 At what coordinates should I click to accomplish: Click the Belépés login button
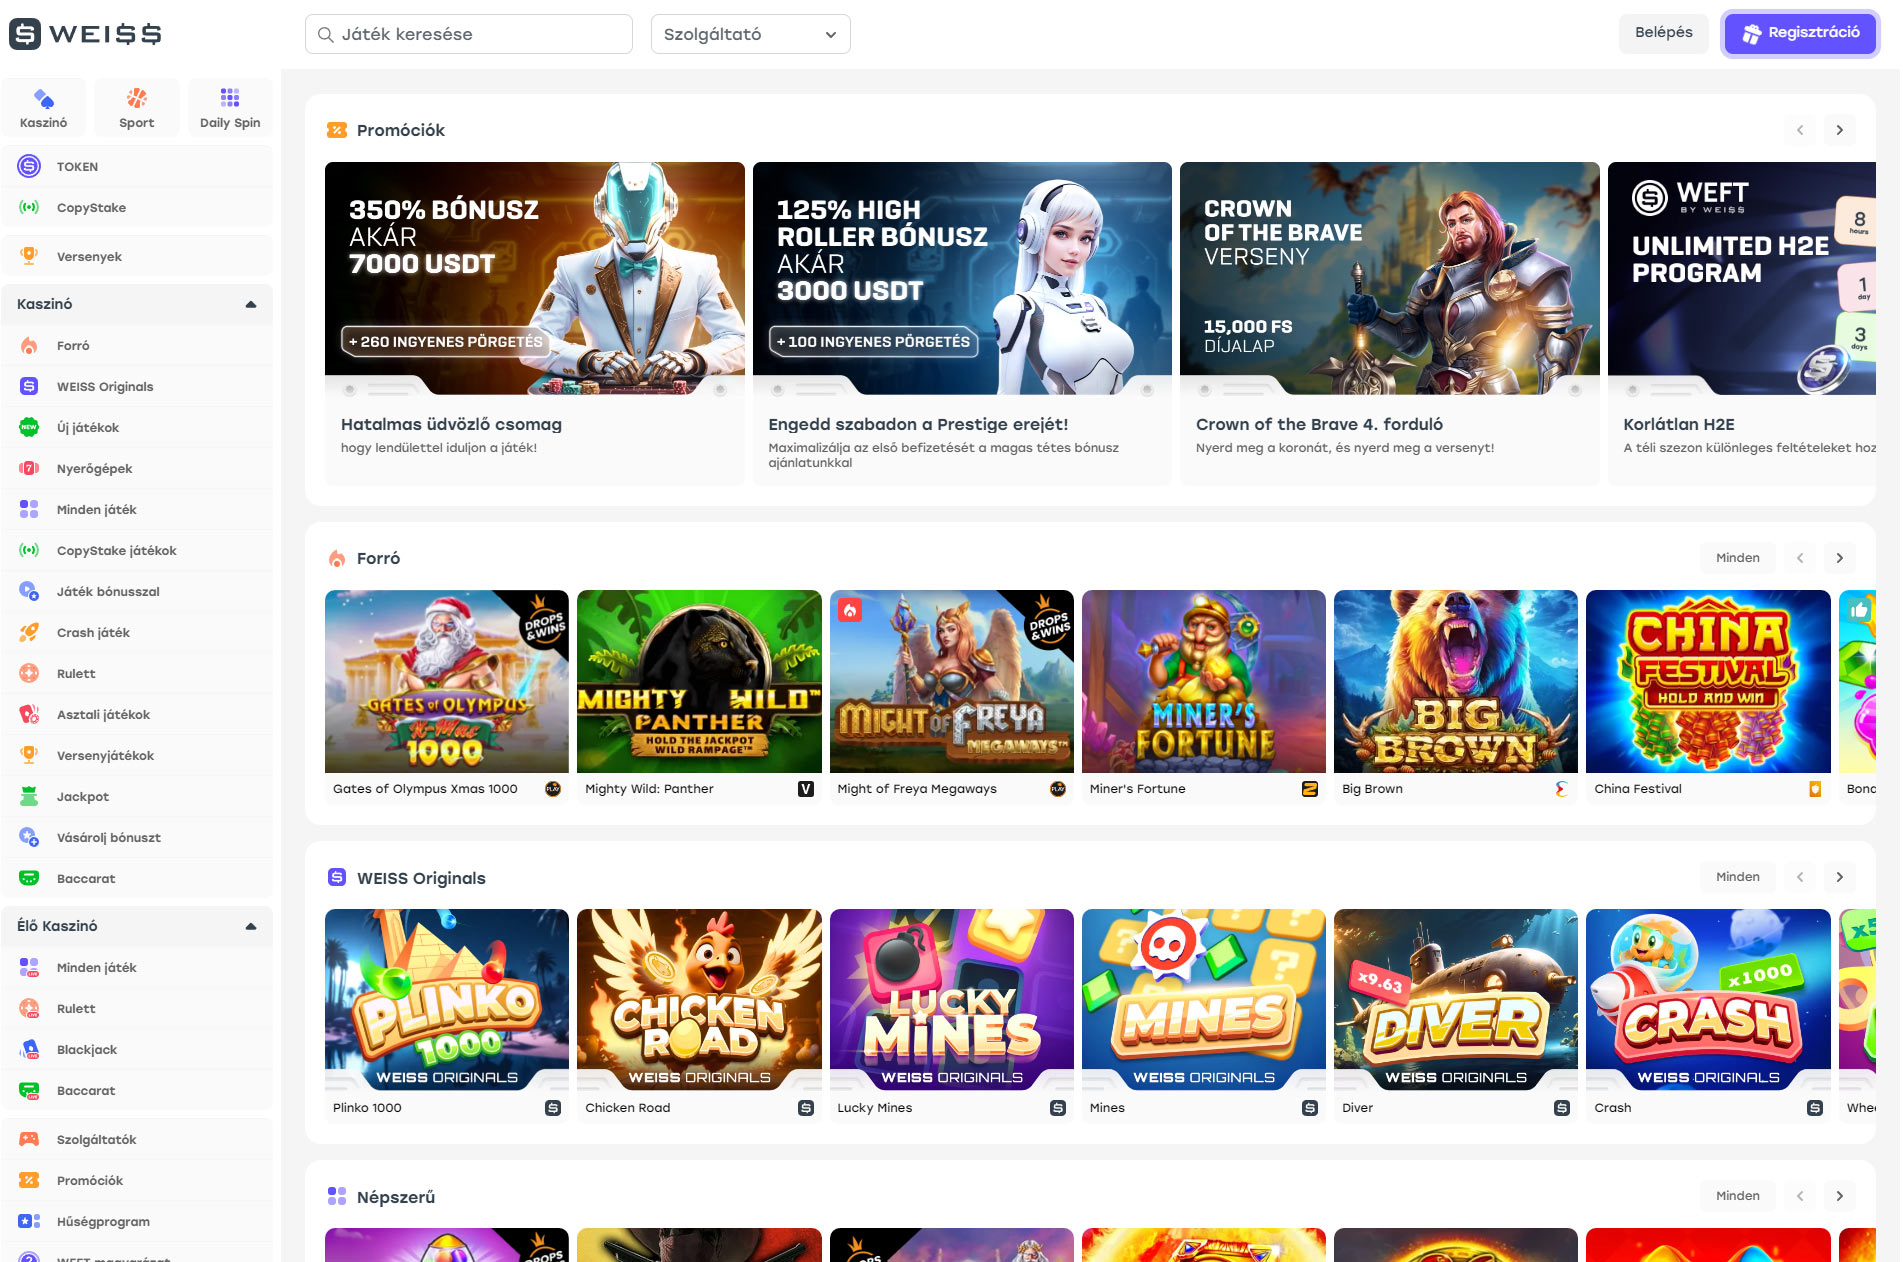point(1663,33)
